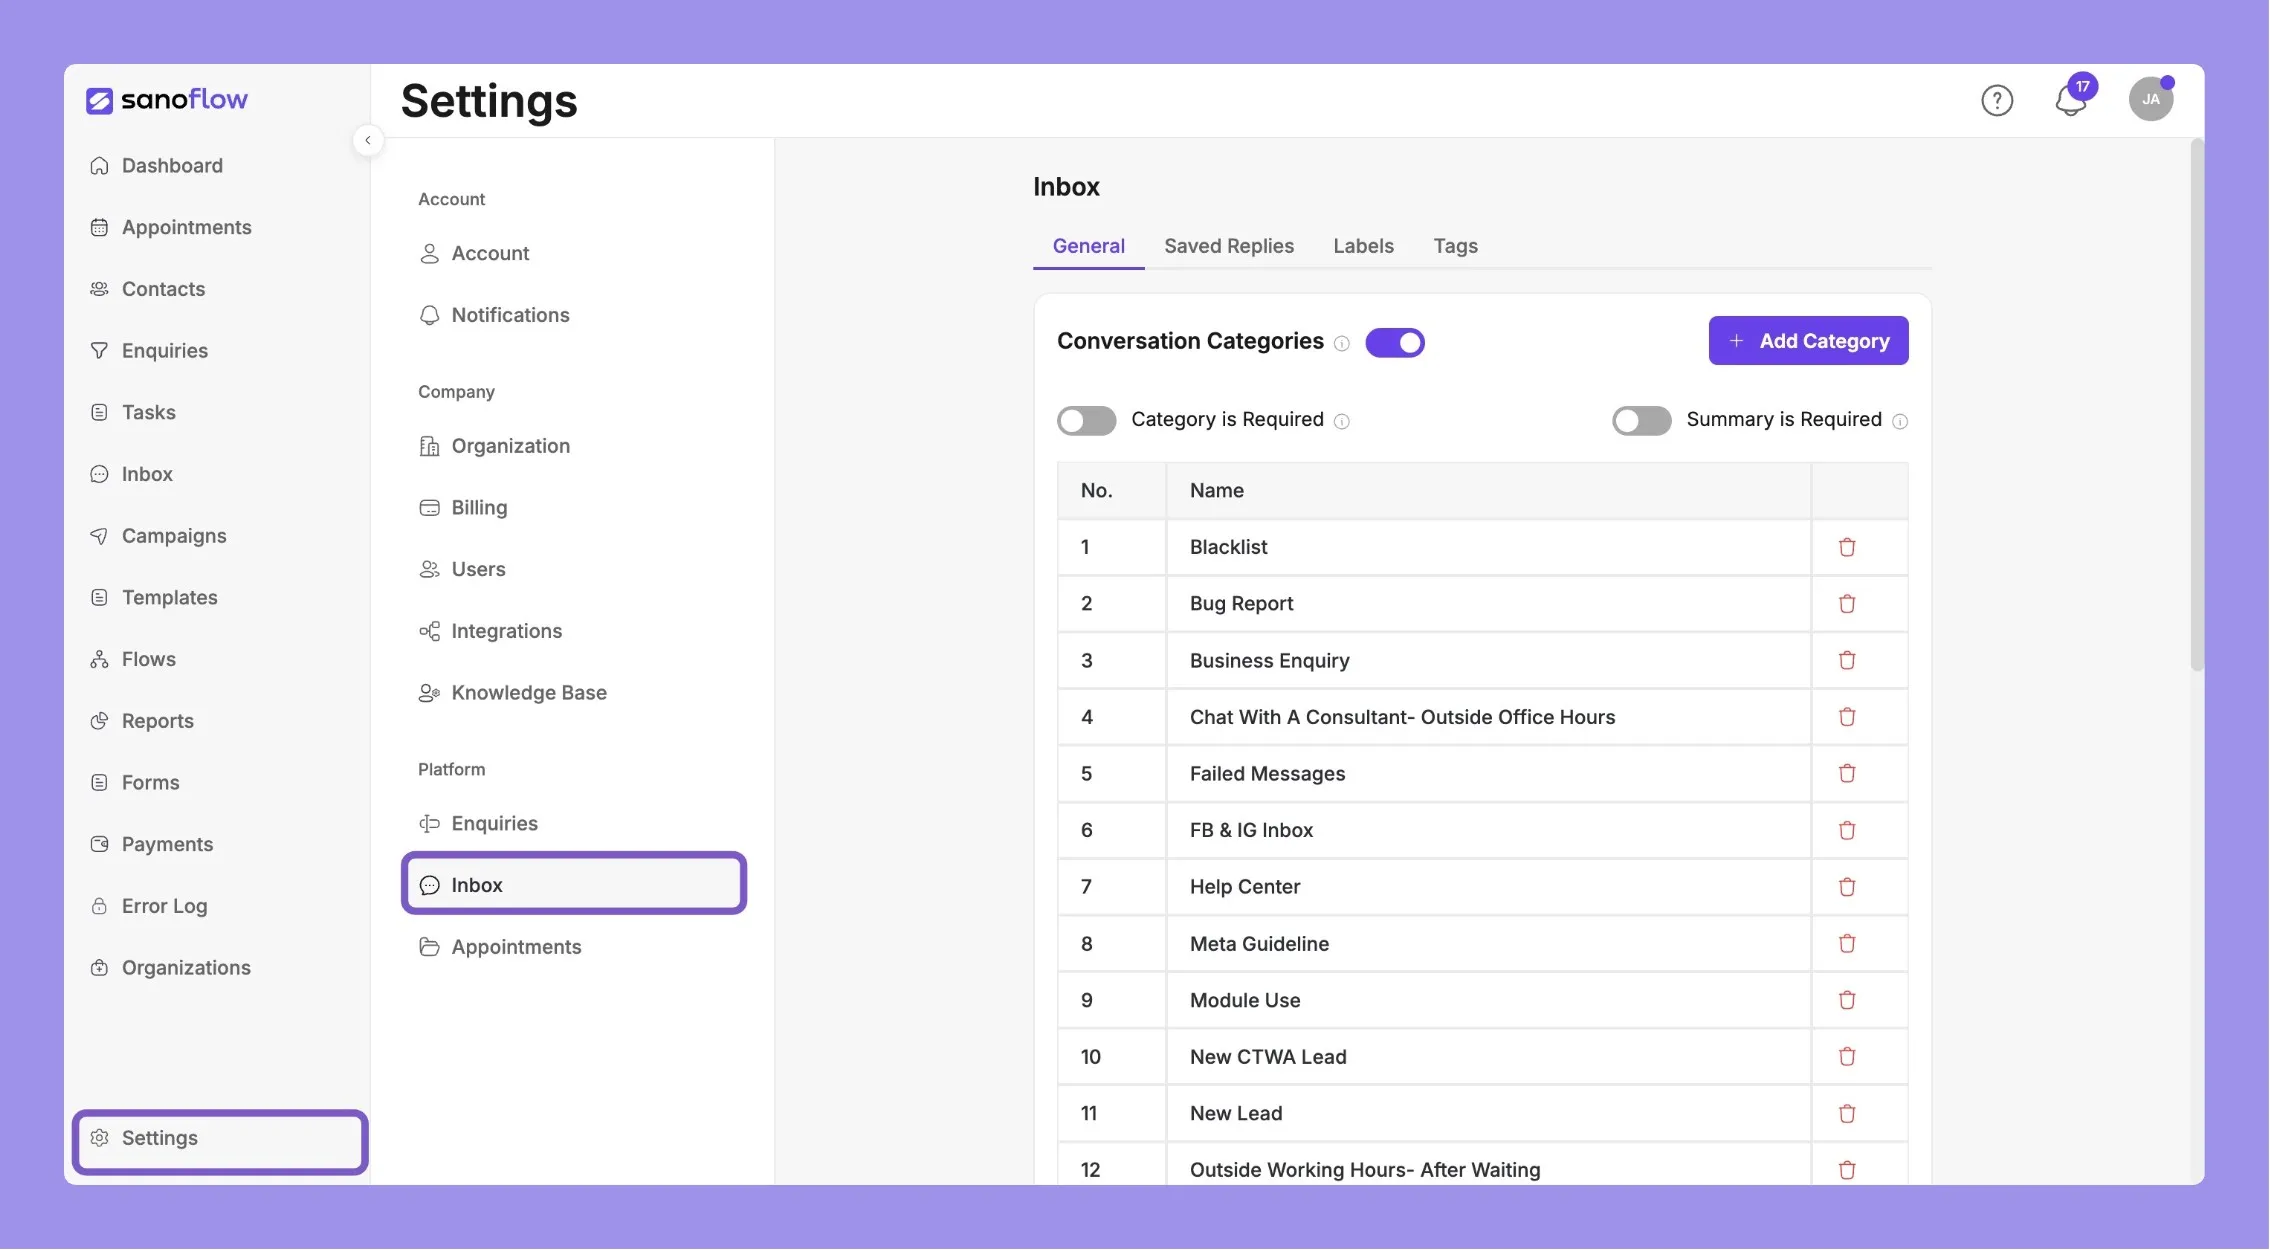2270x1250 pixels.
Task: Open Users settings page
Action: coord(462,569)
